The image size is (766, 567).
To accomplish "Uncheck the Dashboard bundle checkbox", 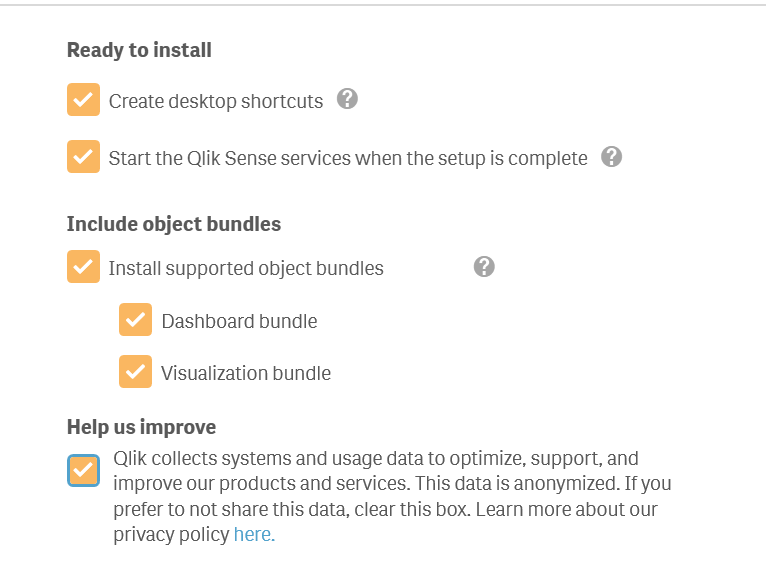I will (x=135, y=320).
